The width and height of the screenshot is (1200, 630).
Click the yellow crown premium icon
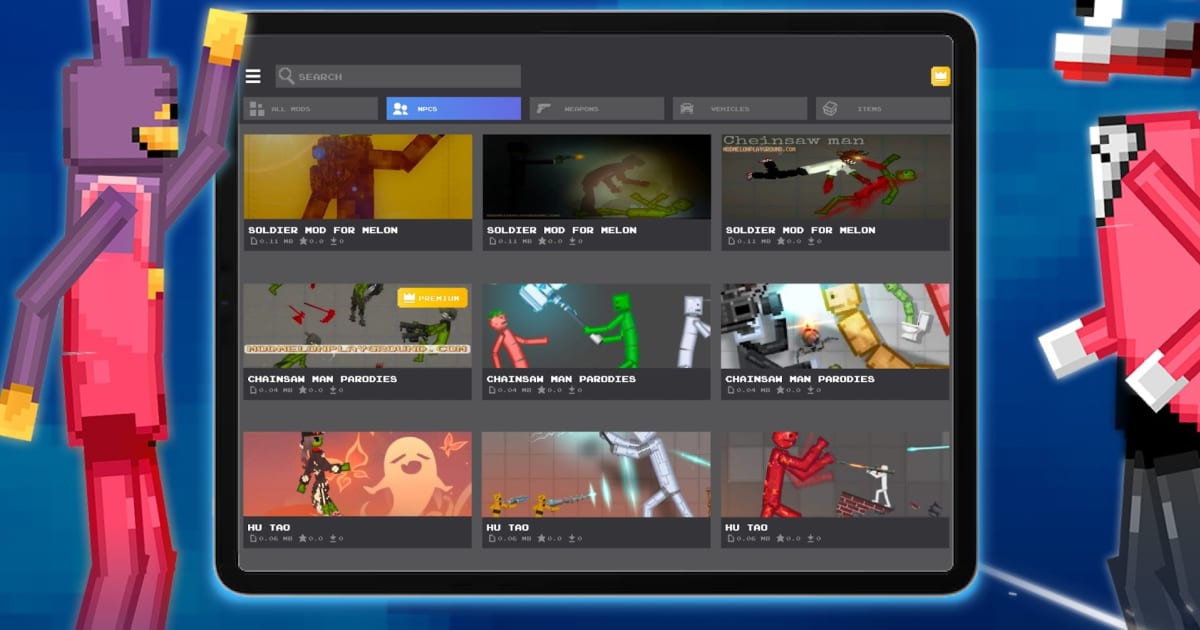pyautogui.click(x=940, y=76)
